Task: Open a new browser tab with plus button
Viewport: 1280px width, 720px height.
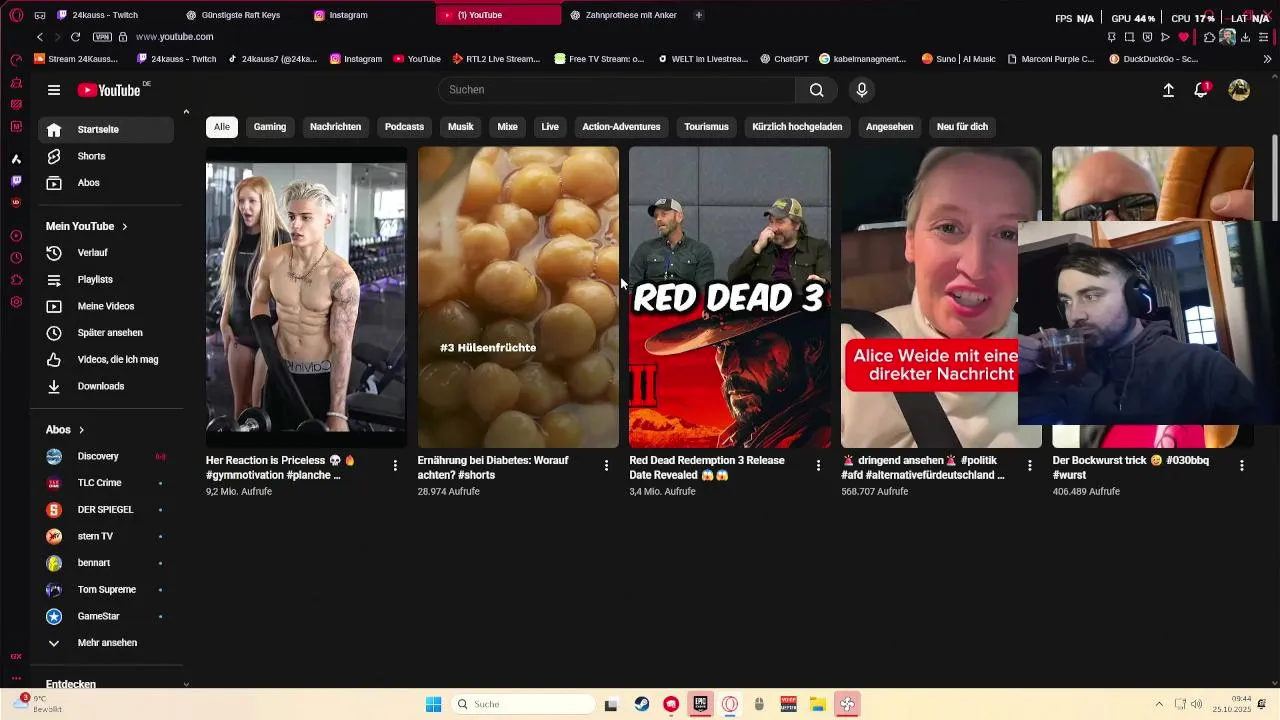Action: (698, 15)
